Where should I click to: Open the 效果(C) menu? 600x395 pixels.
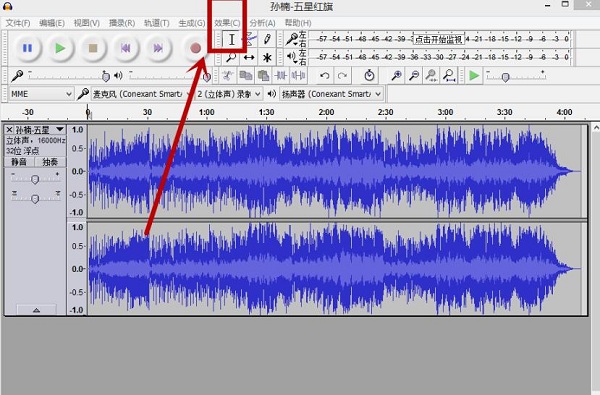[x=227, y=23]
